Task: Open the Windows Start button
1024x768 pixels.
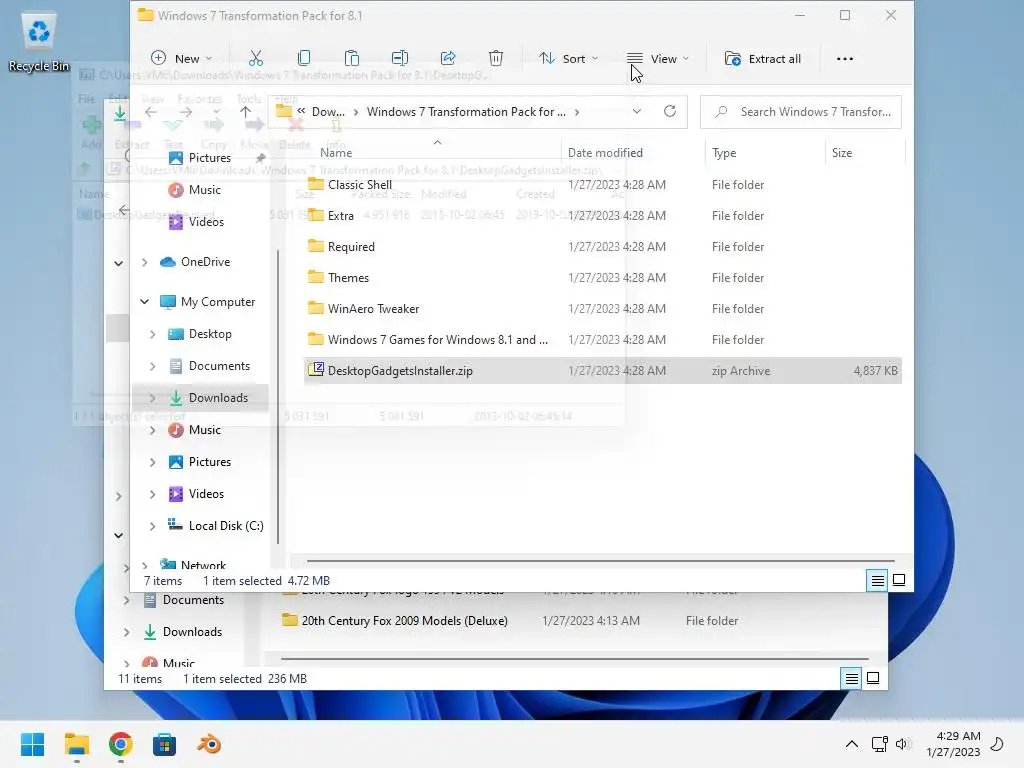Action: (33, 744)
